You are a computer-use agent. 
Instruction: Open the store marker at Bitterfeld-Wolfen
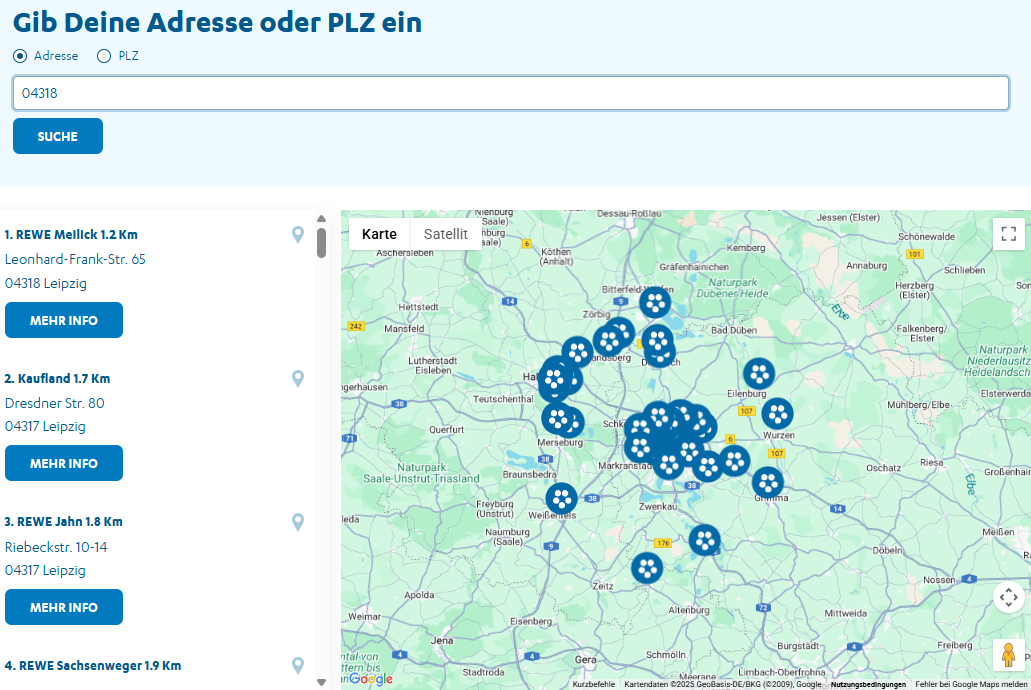(x=655, y=303)
